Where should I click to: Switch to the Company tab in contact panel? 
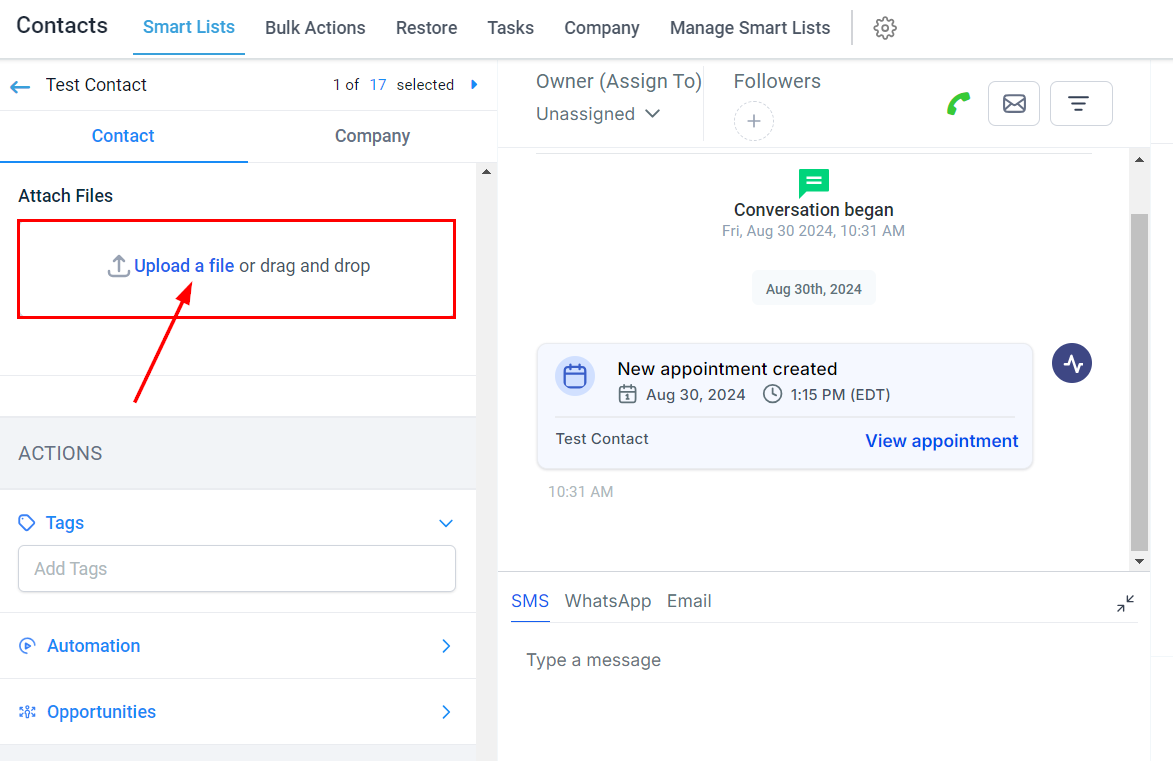tap(372, 136)
